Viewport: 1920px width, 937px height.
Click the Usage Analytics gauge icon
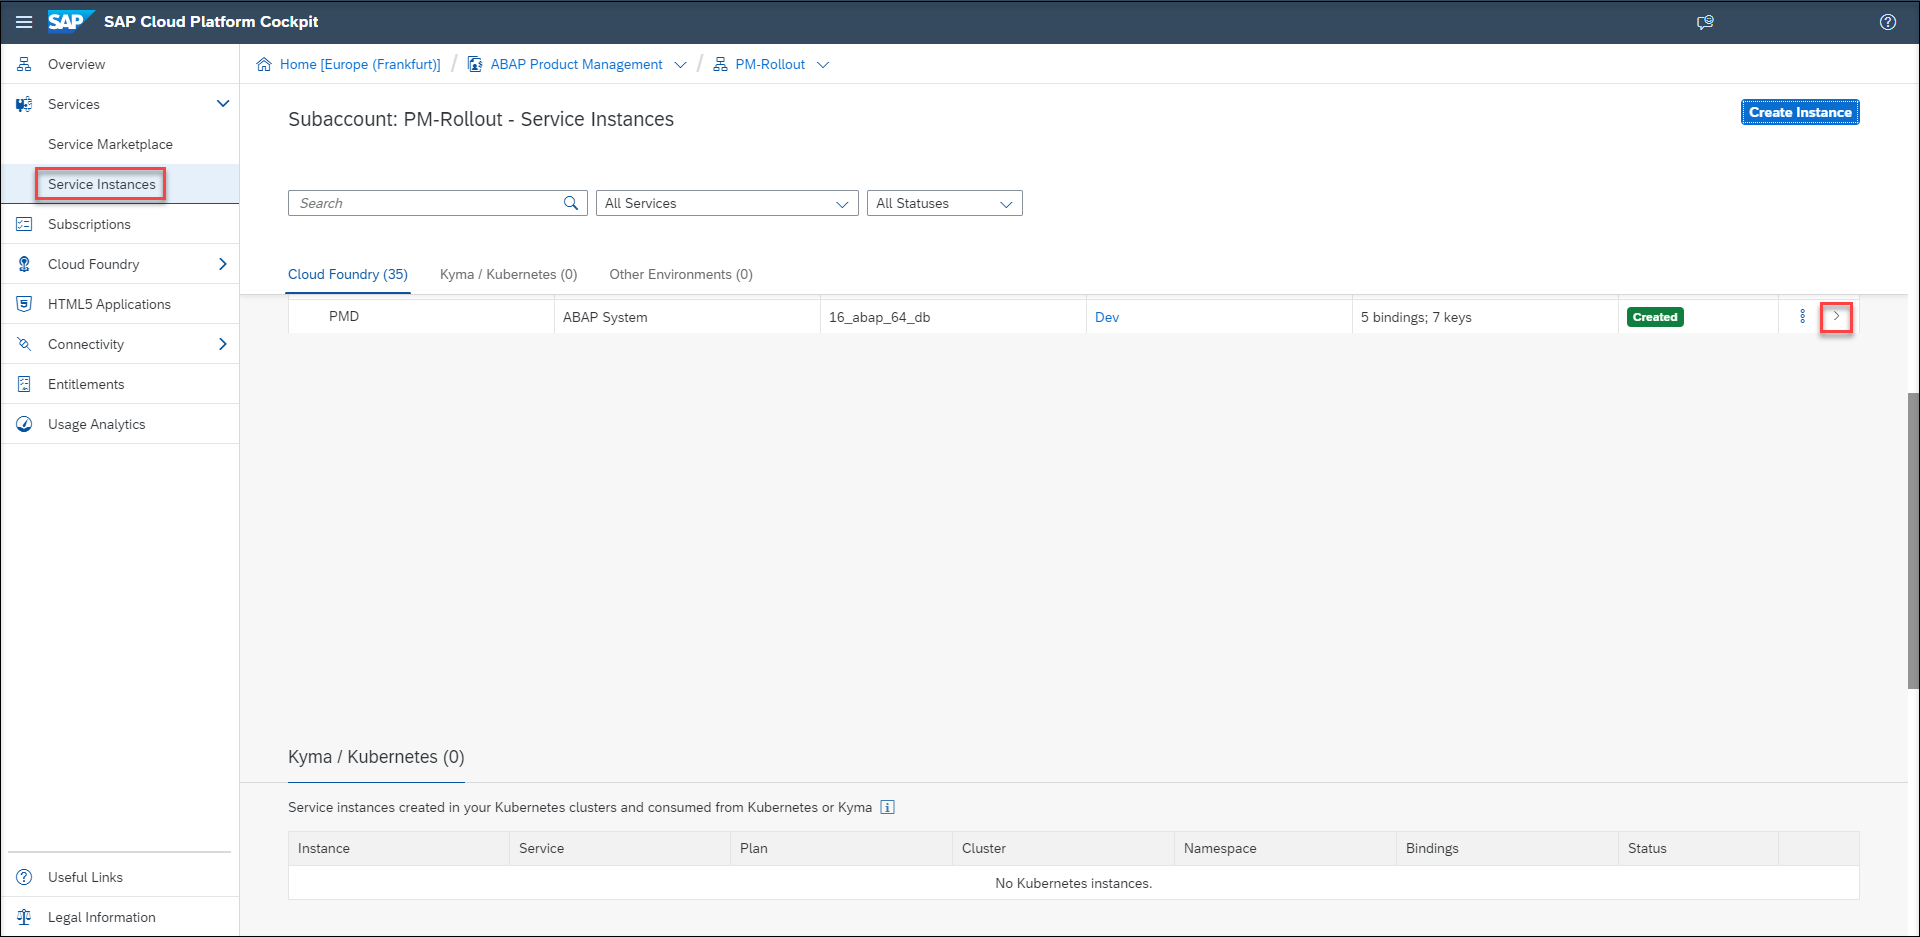pos(24,424)
